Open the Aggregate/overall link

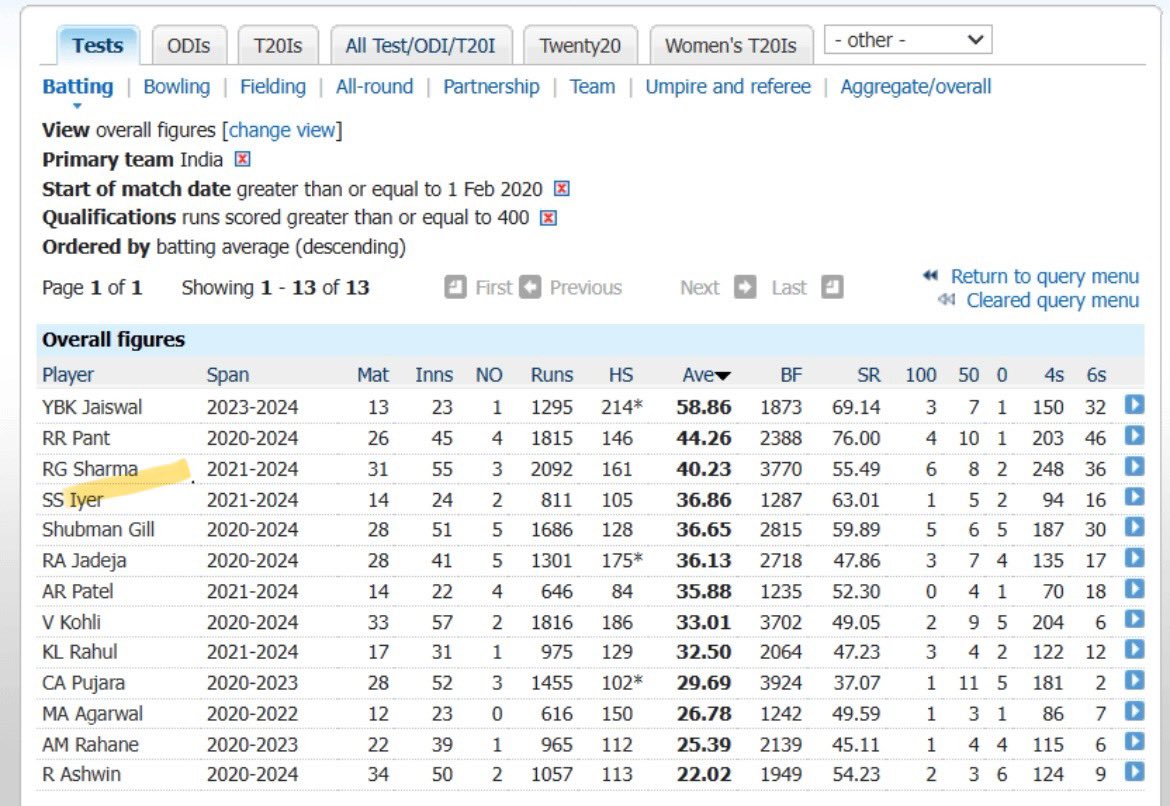(916, 87)
